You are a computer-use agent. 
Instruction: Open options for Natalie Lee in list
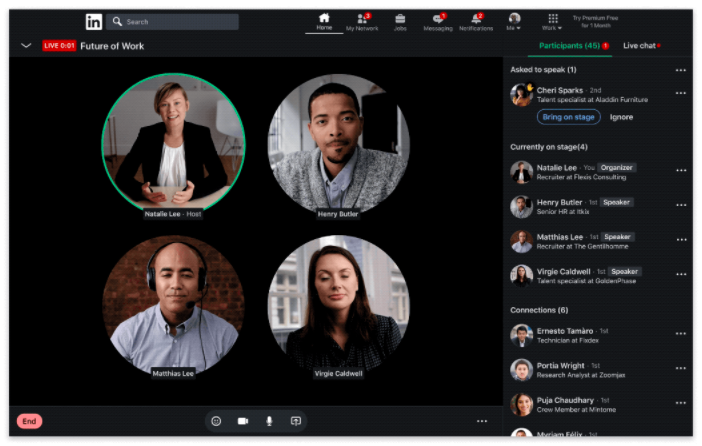click(681, 171)
